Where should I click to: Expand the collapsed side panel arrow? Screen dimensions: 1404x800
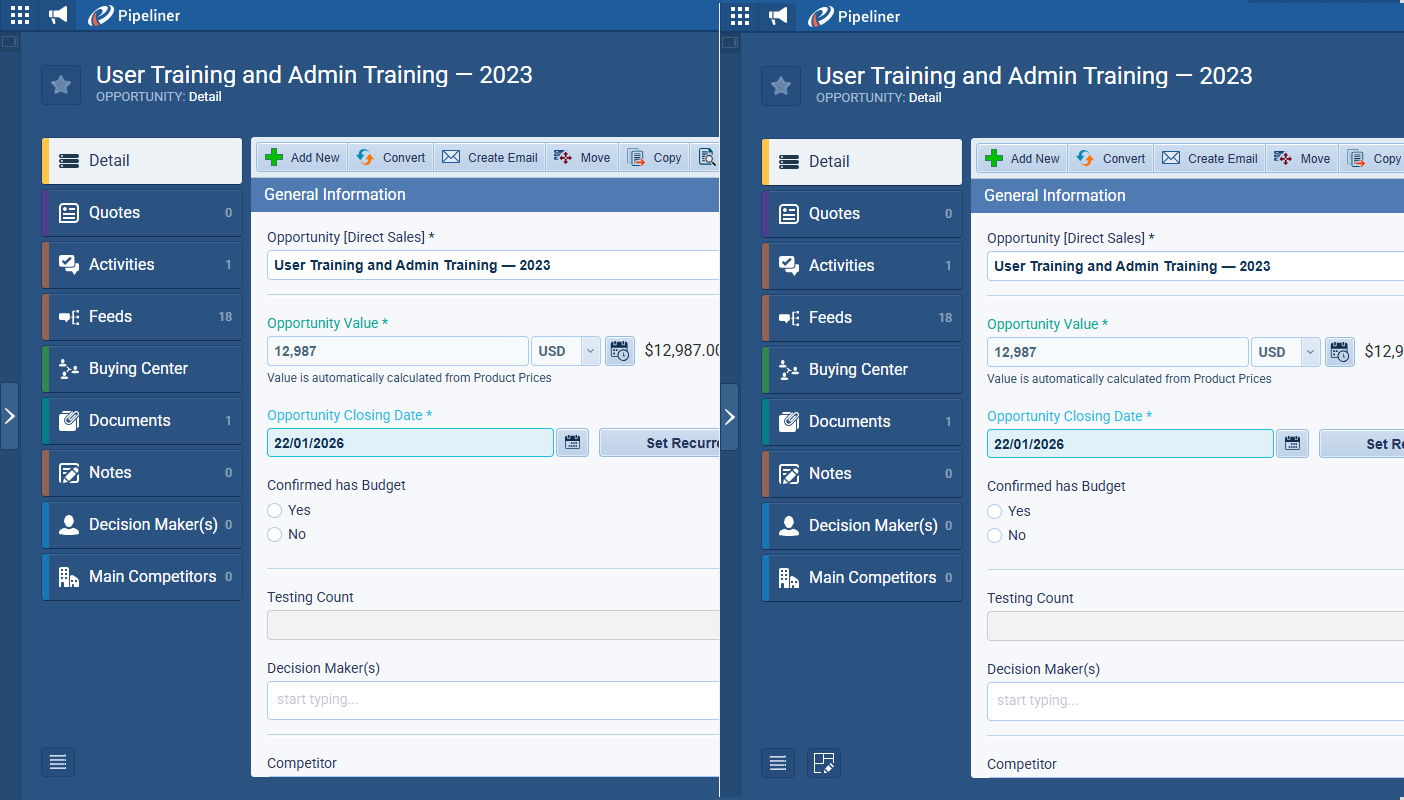coord(9,415)
